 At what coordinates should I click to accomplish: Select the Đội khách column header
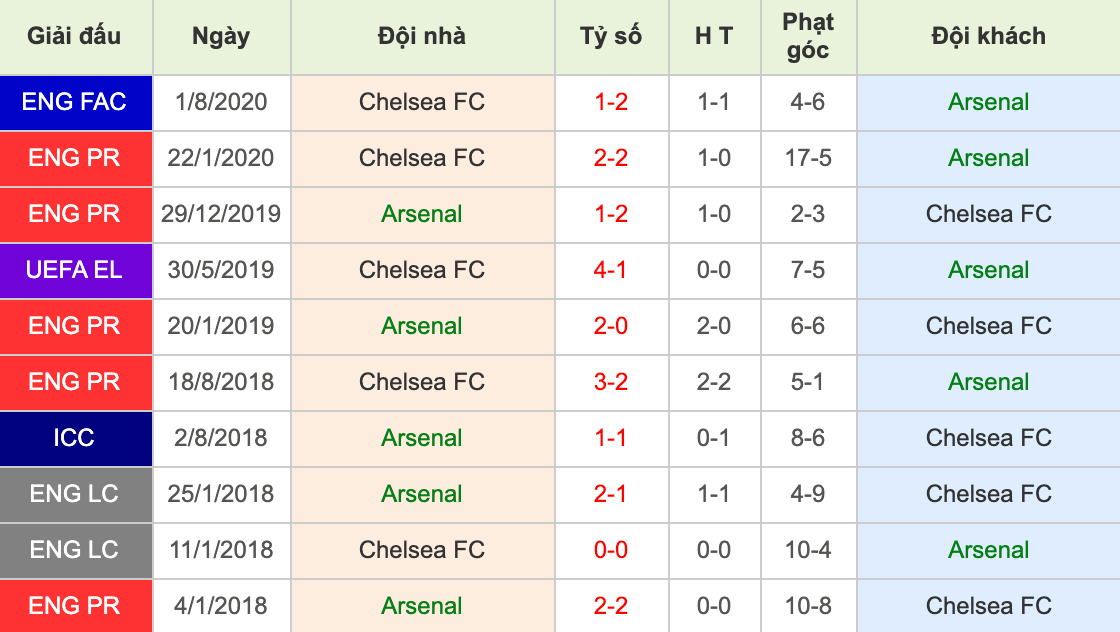point(988,36)
